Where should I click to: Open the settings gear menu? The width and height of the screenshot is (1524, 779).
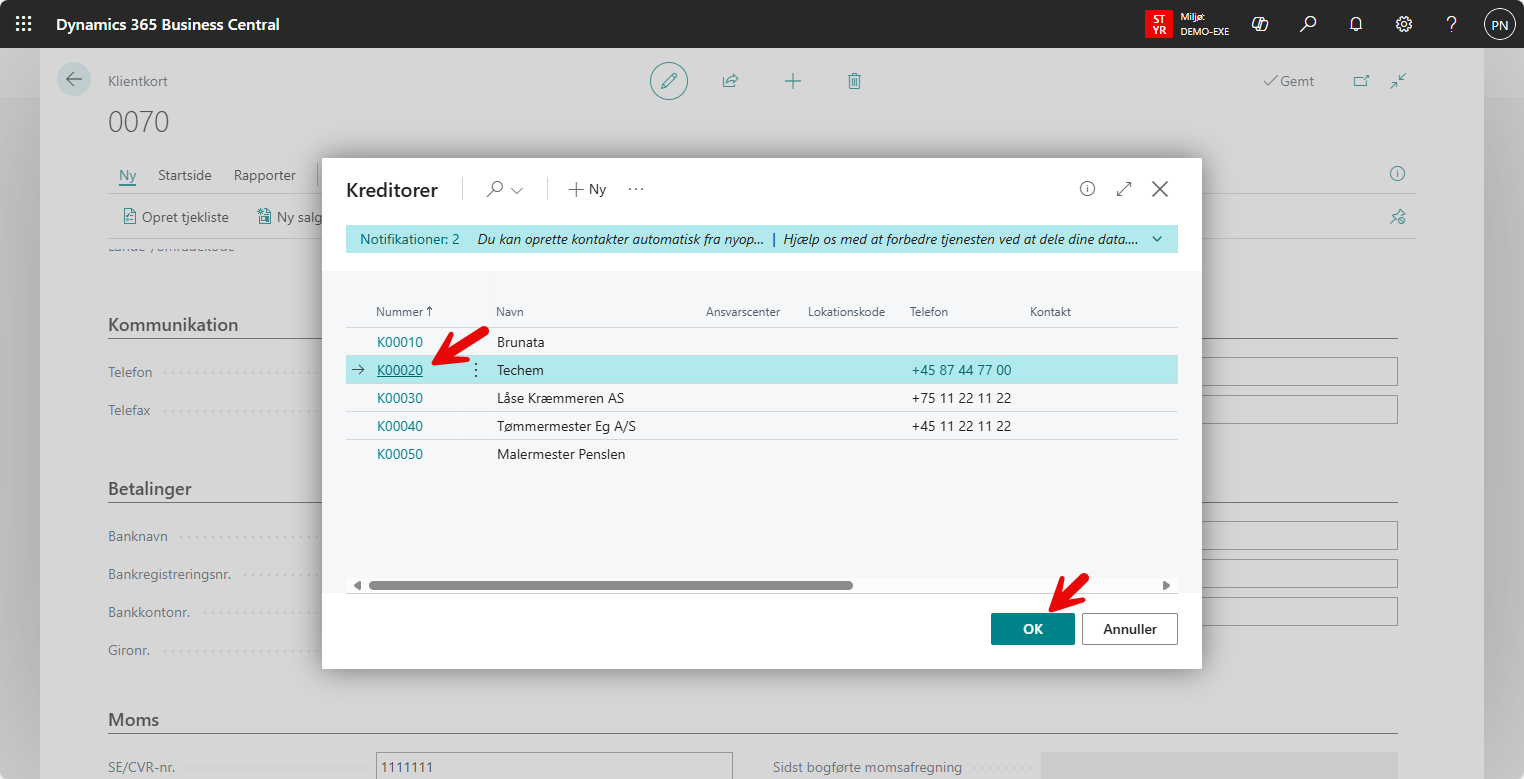coord(1404,24)
